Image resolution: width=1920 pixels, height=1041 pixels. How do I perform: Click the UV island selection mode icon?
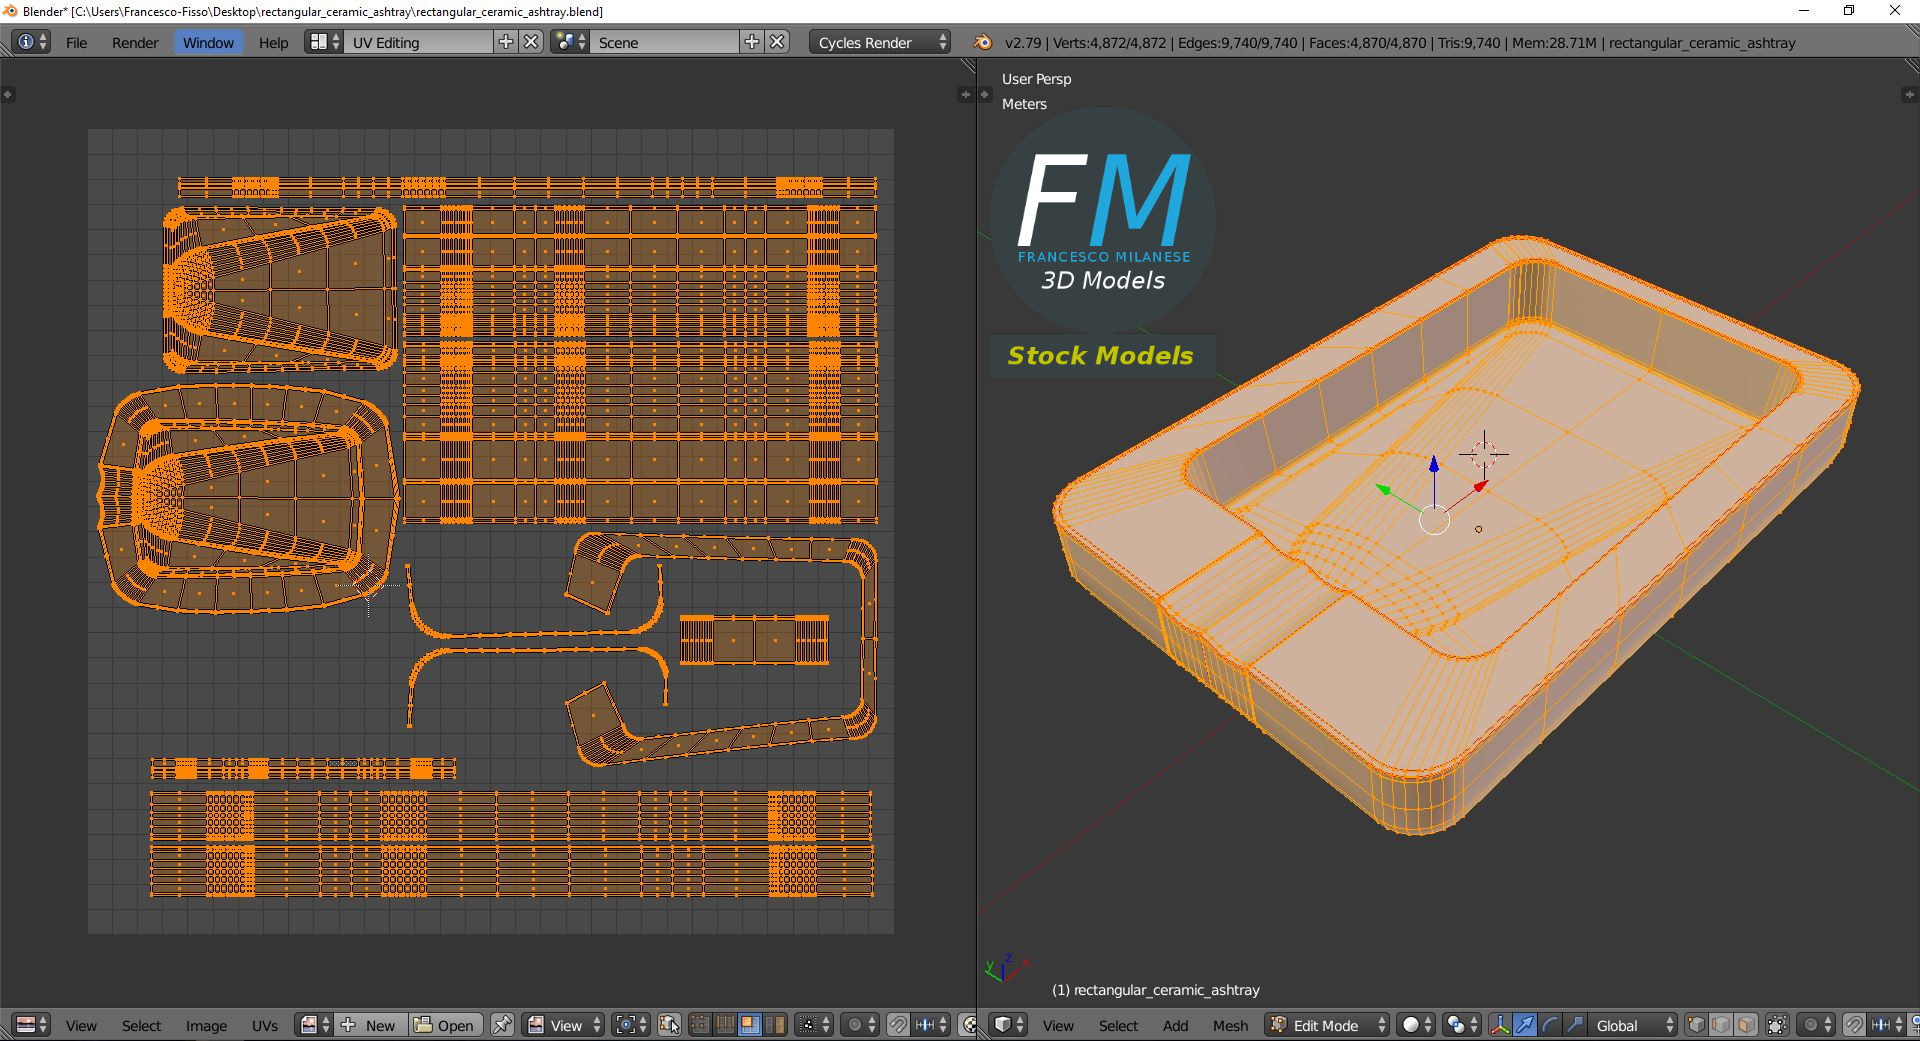coord(774,1025)
